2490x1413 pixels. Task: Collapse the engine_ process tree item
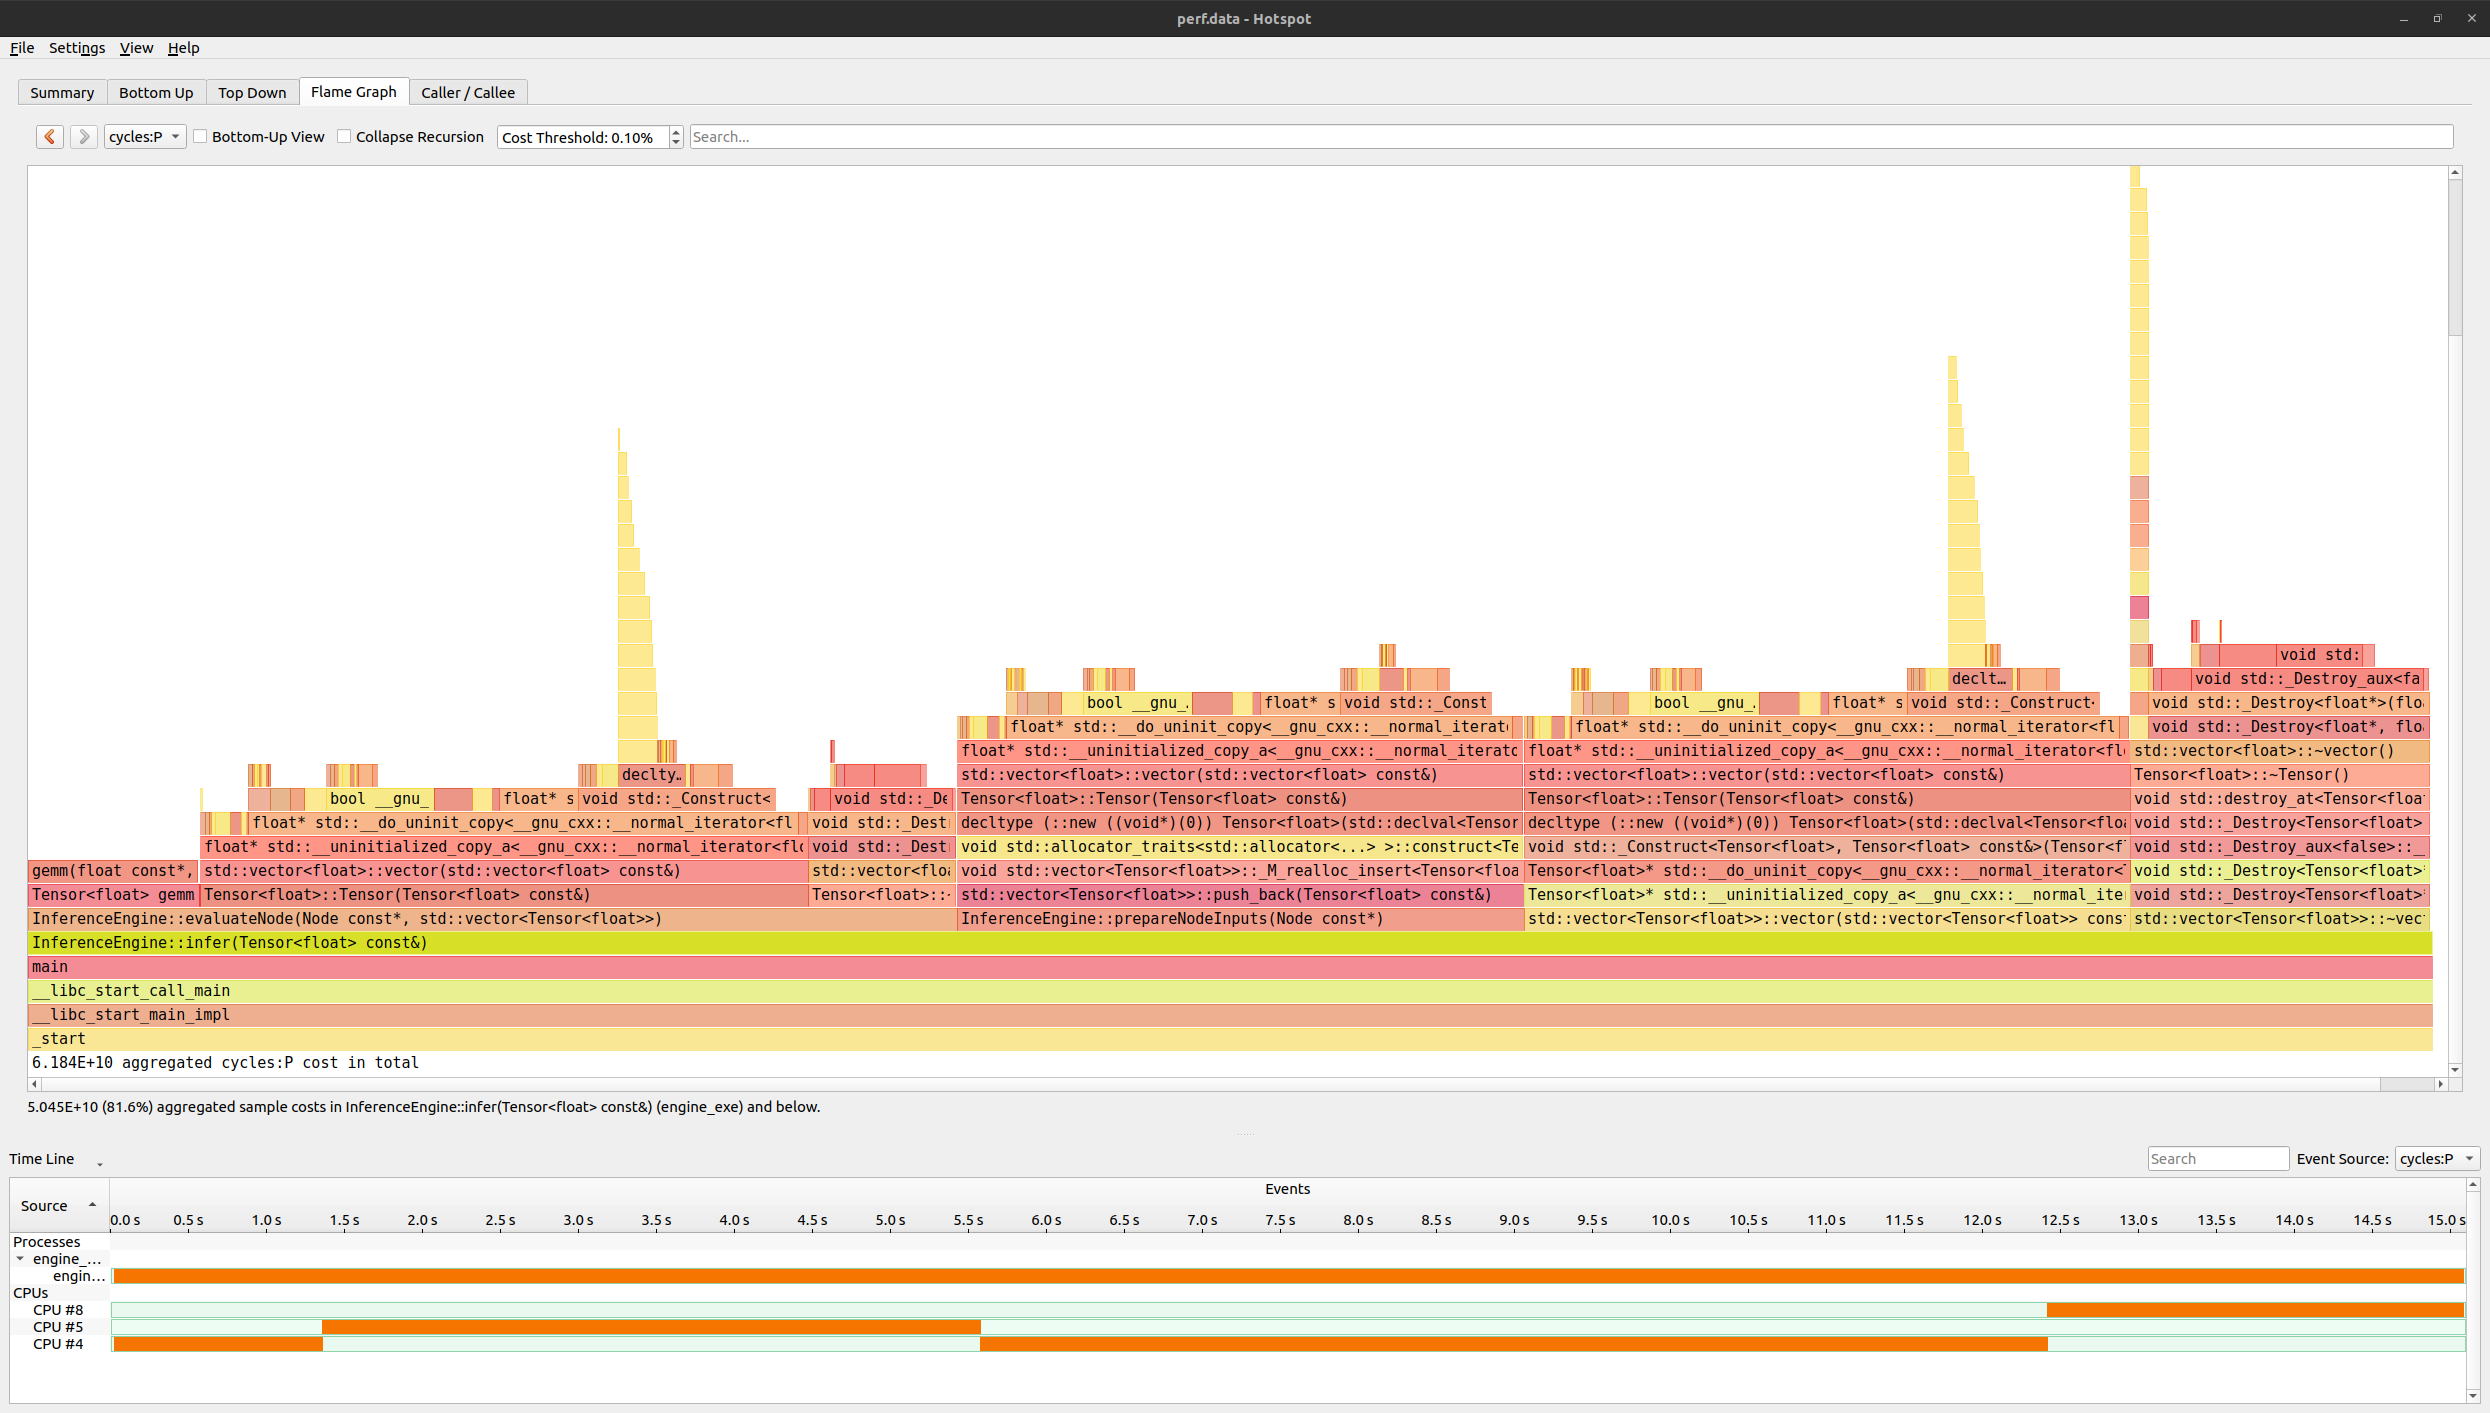click(x=20, y=1259)
